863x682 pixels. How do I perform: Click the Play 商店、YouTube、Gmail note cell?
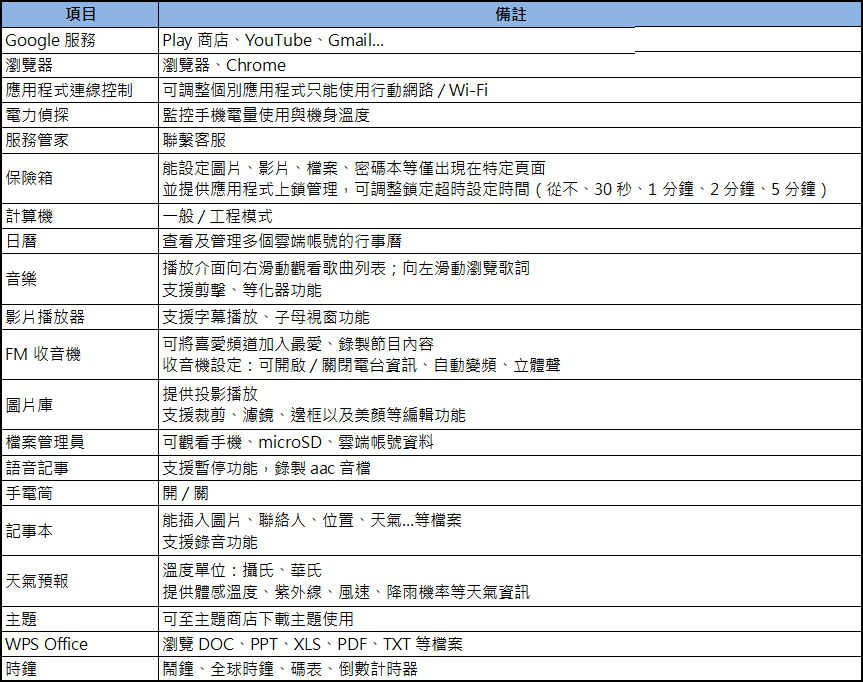[398, 41]
